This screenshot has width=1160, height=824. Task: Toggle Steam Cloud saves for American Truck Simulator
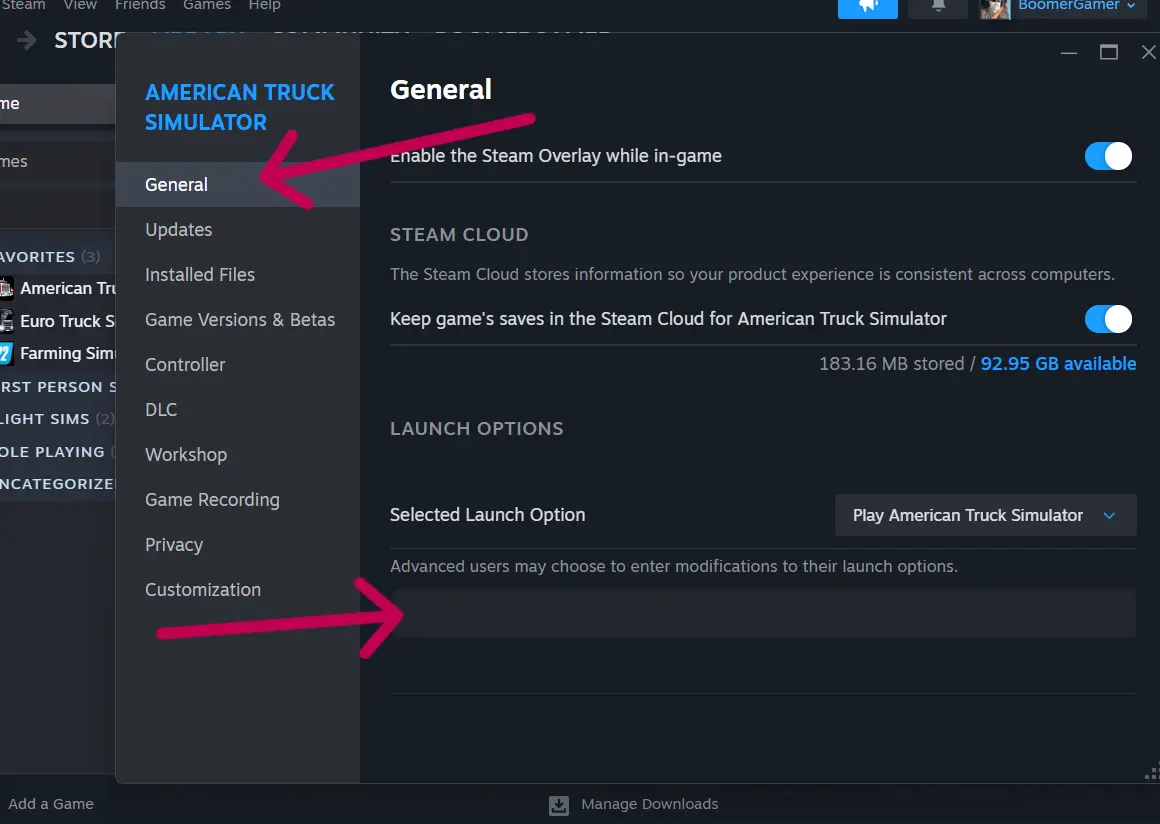pos(1108,318)
